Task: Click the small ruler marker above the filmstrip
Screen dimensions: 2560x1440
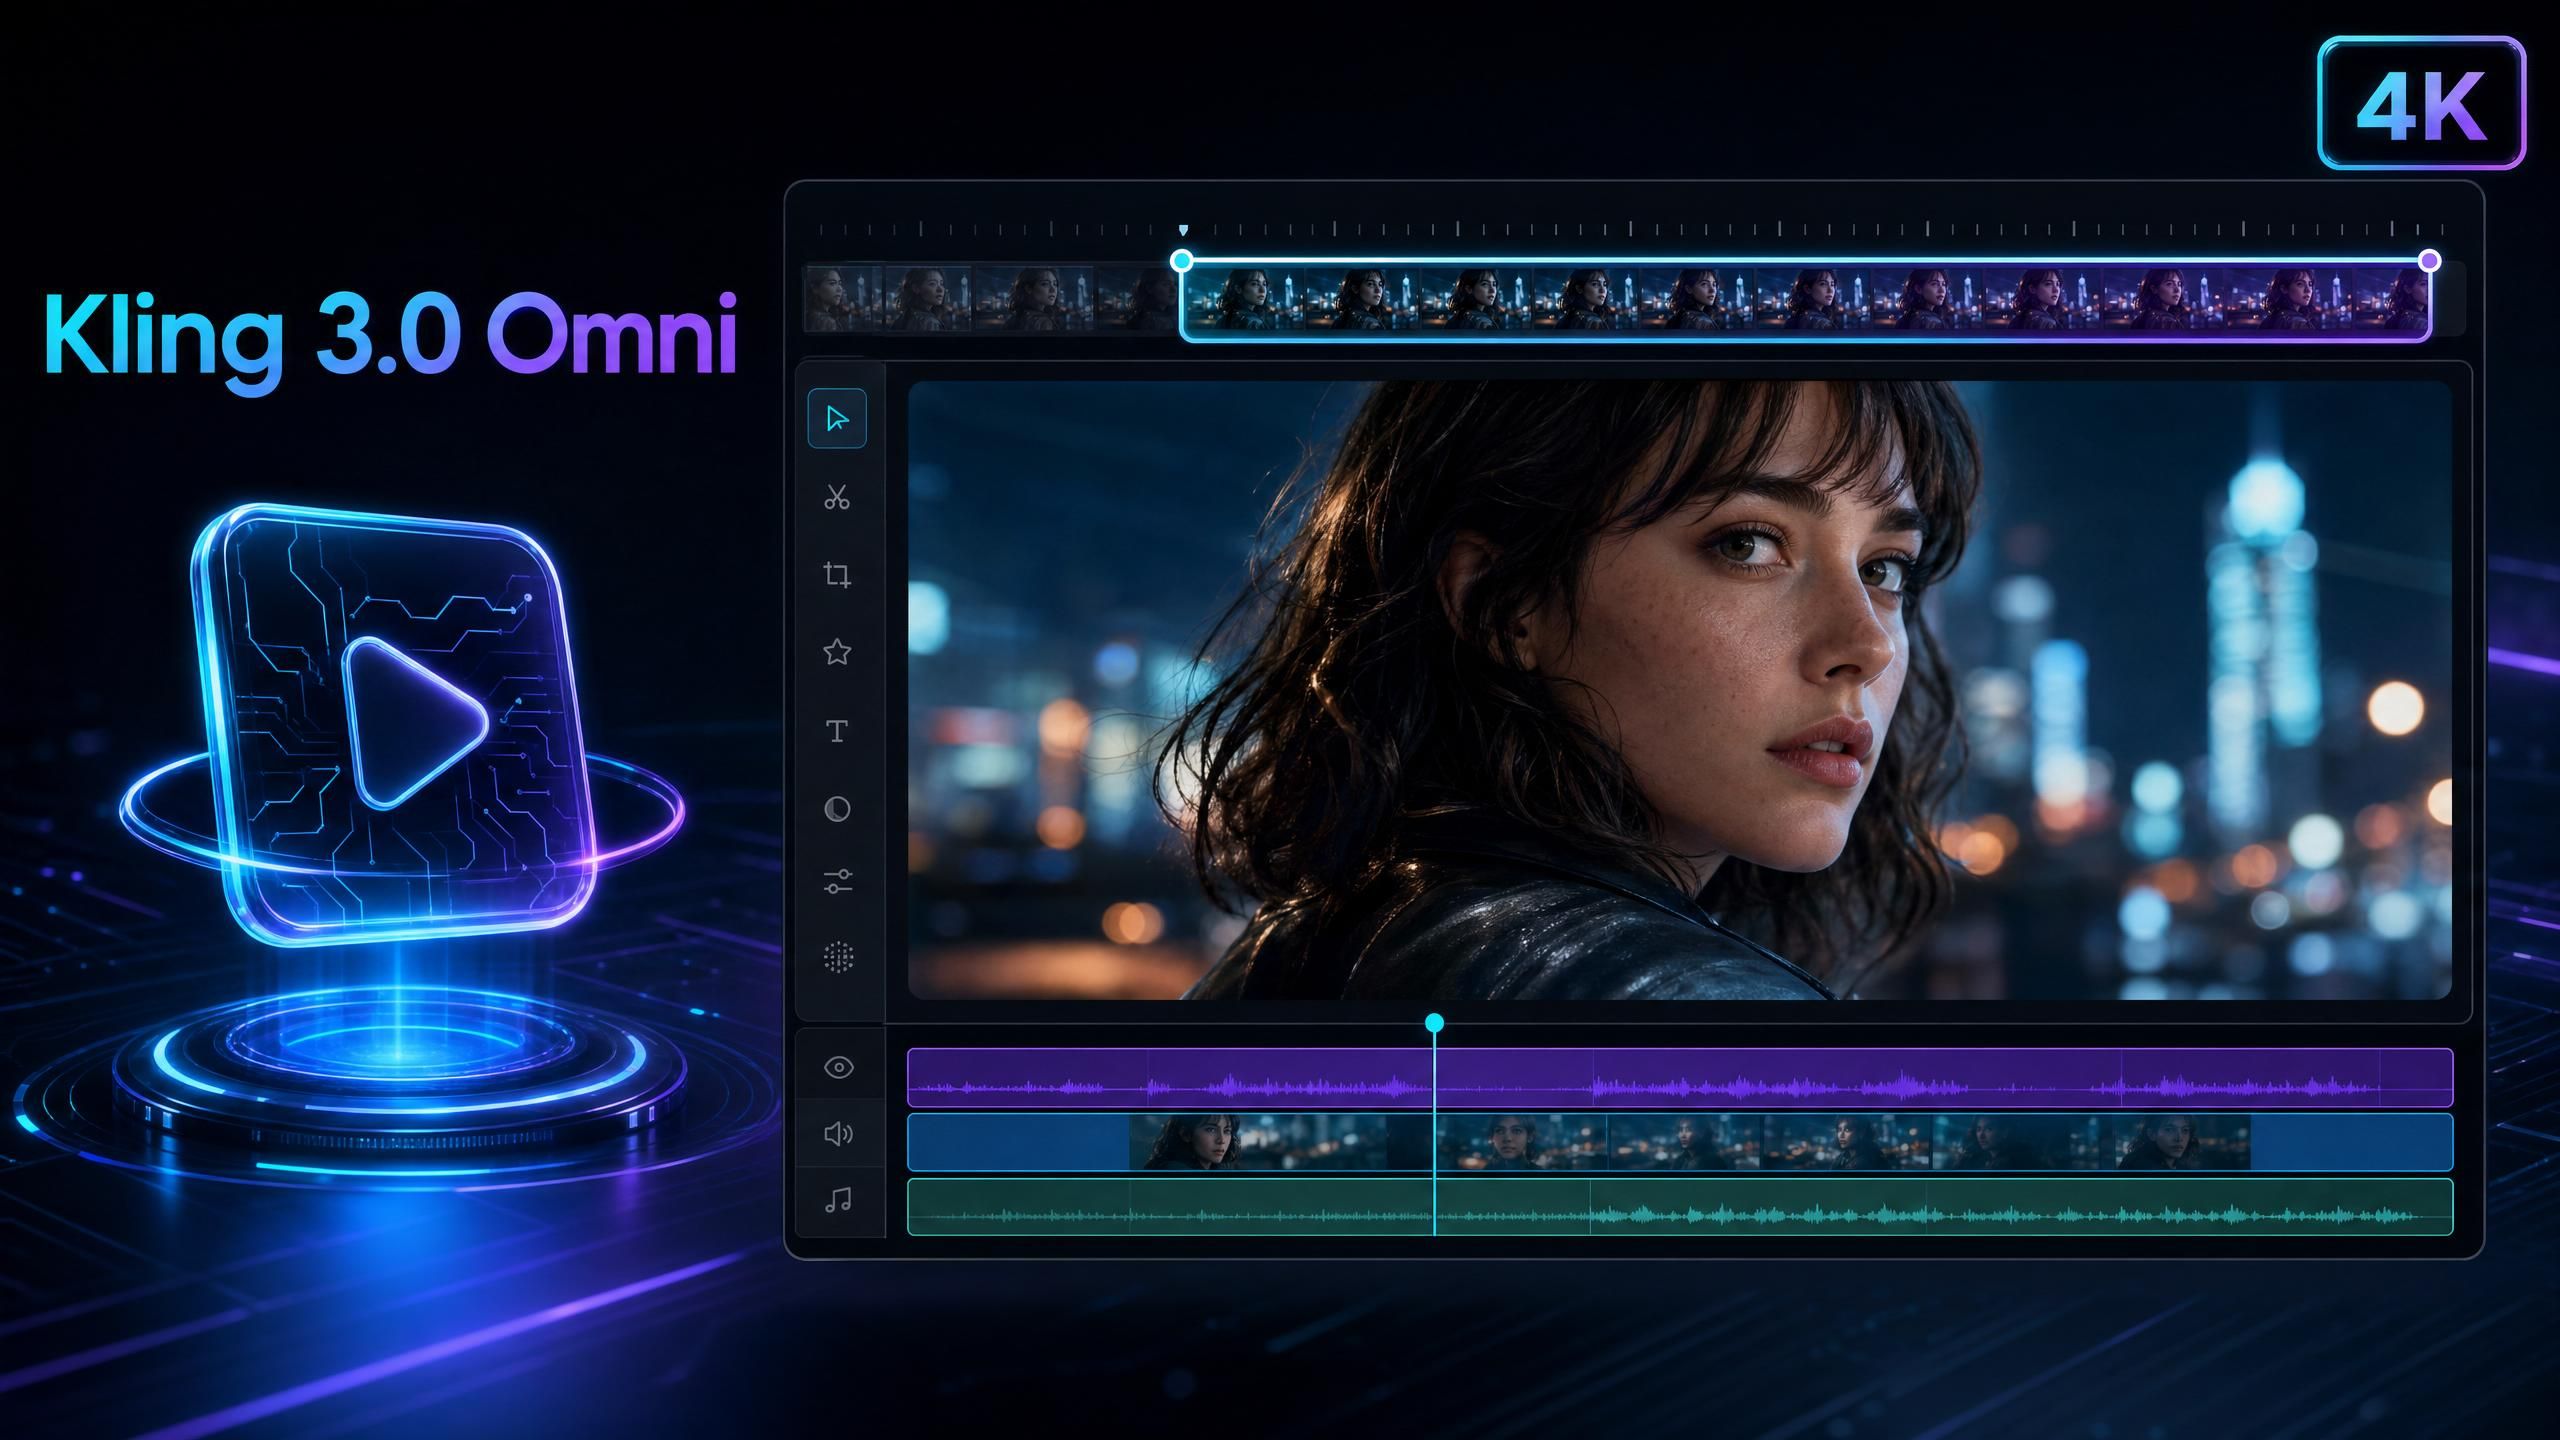Action: point(1183,230)
